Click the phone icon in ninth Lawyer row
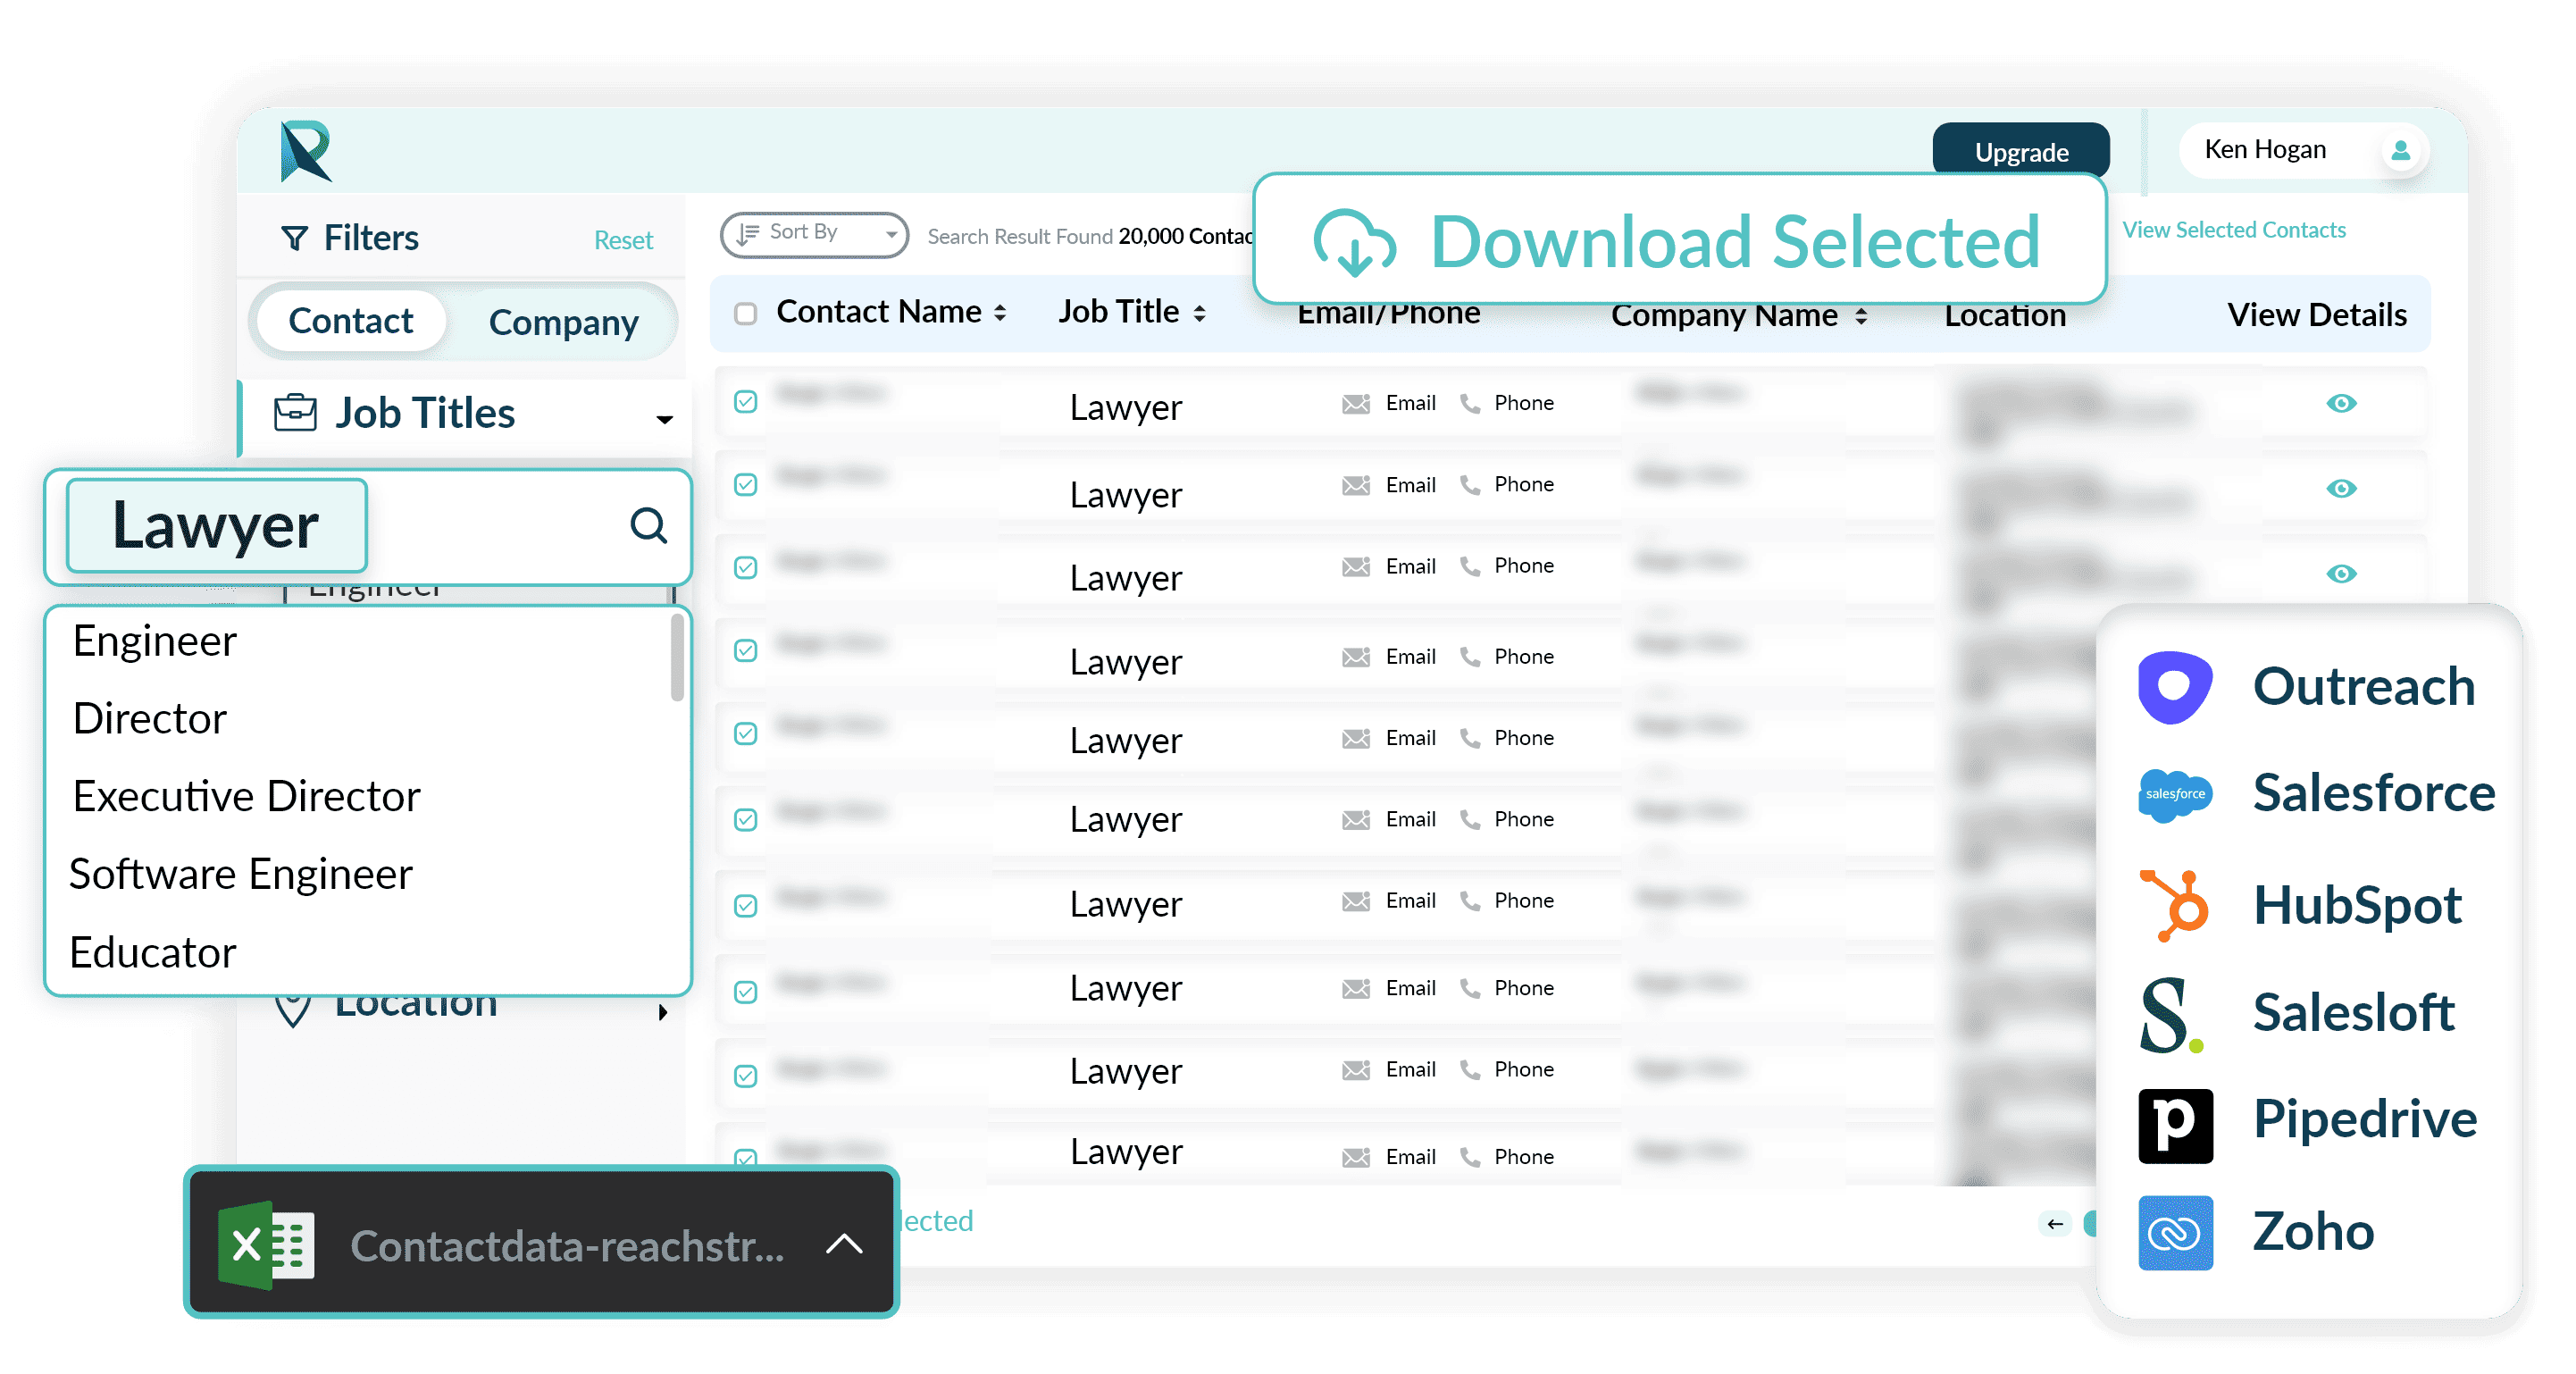This screenshot has height=1374, width=2576. pyautogui.click(x=1469, y=1070)
